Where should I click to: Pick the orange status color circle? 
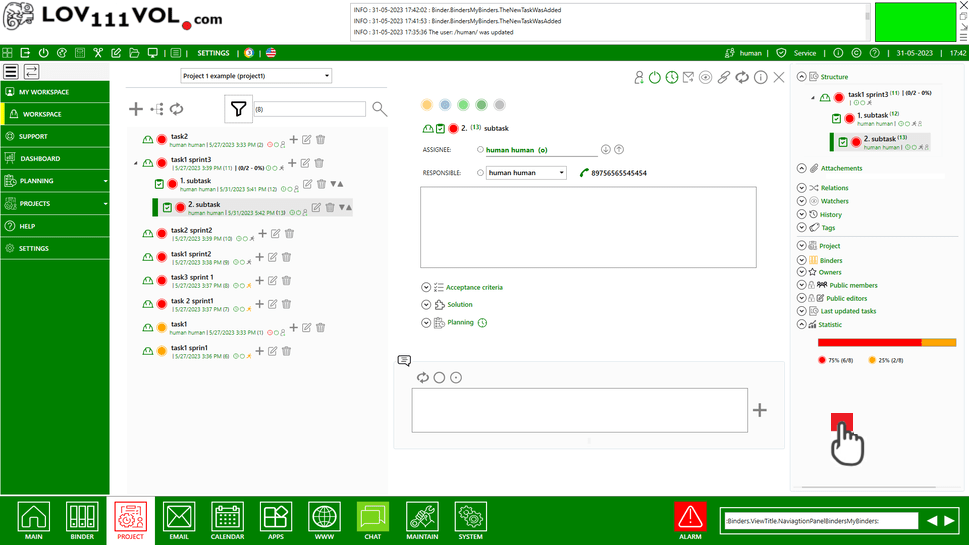click(426, 105)
